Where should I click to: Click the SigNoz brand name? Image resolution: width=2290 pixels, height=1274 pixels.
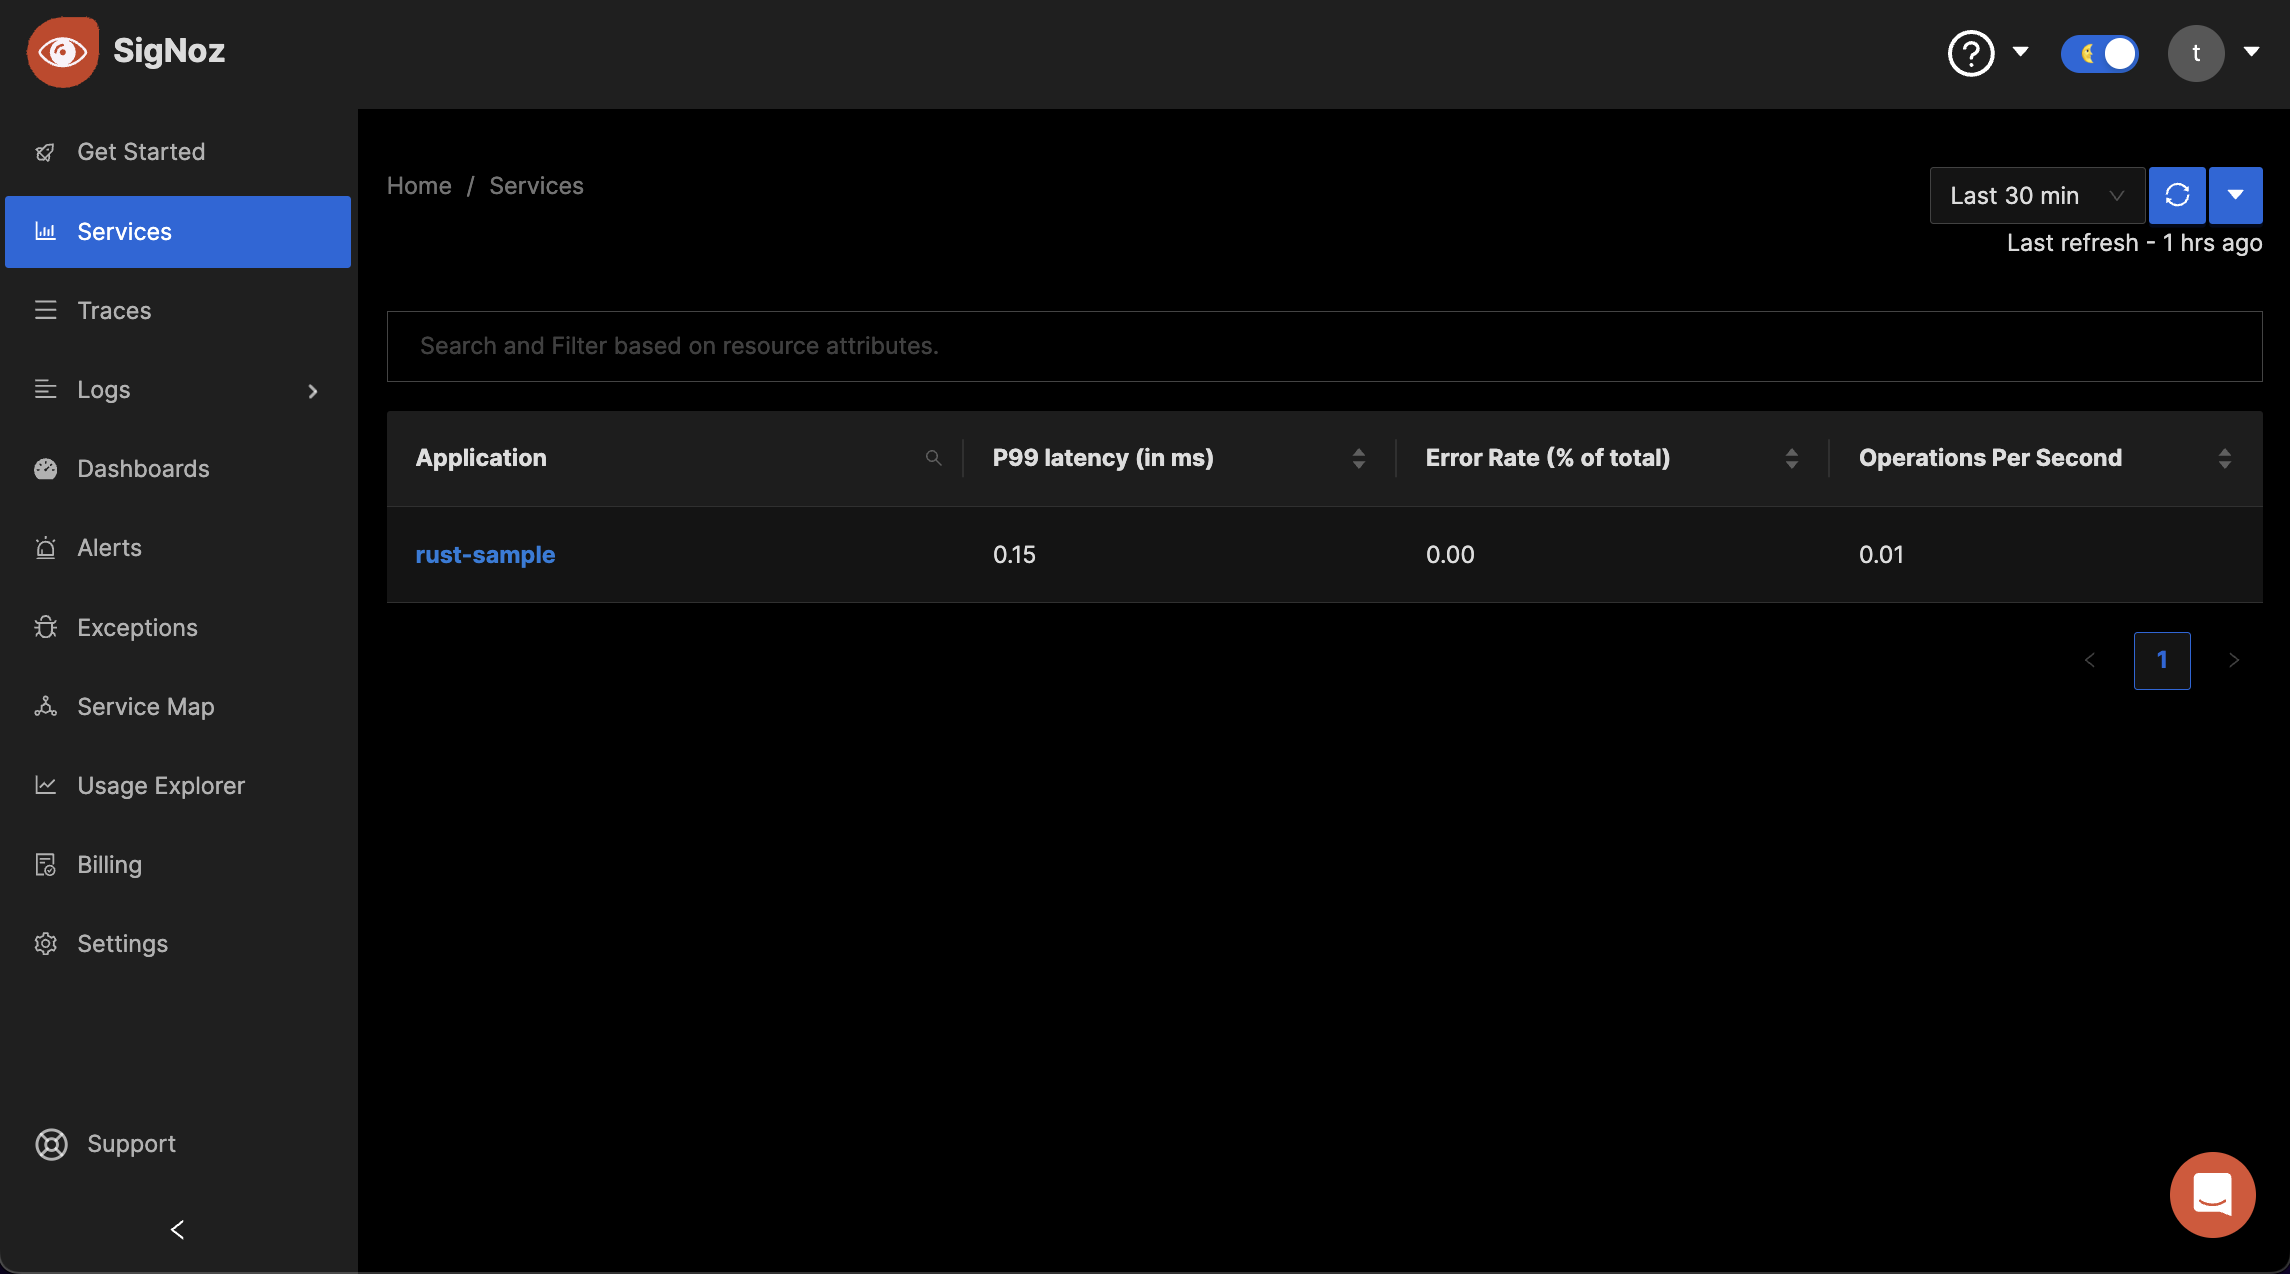click(x=169, y=51)
